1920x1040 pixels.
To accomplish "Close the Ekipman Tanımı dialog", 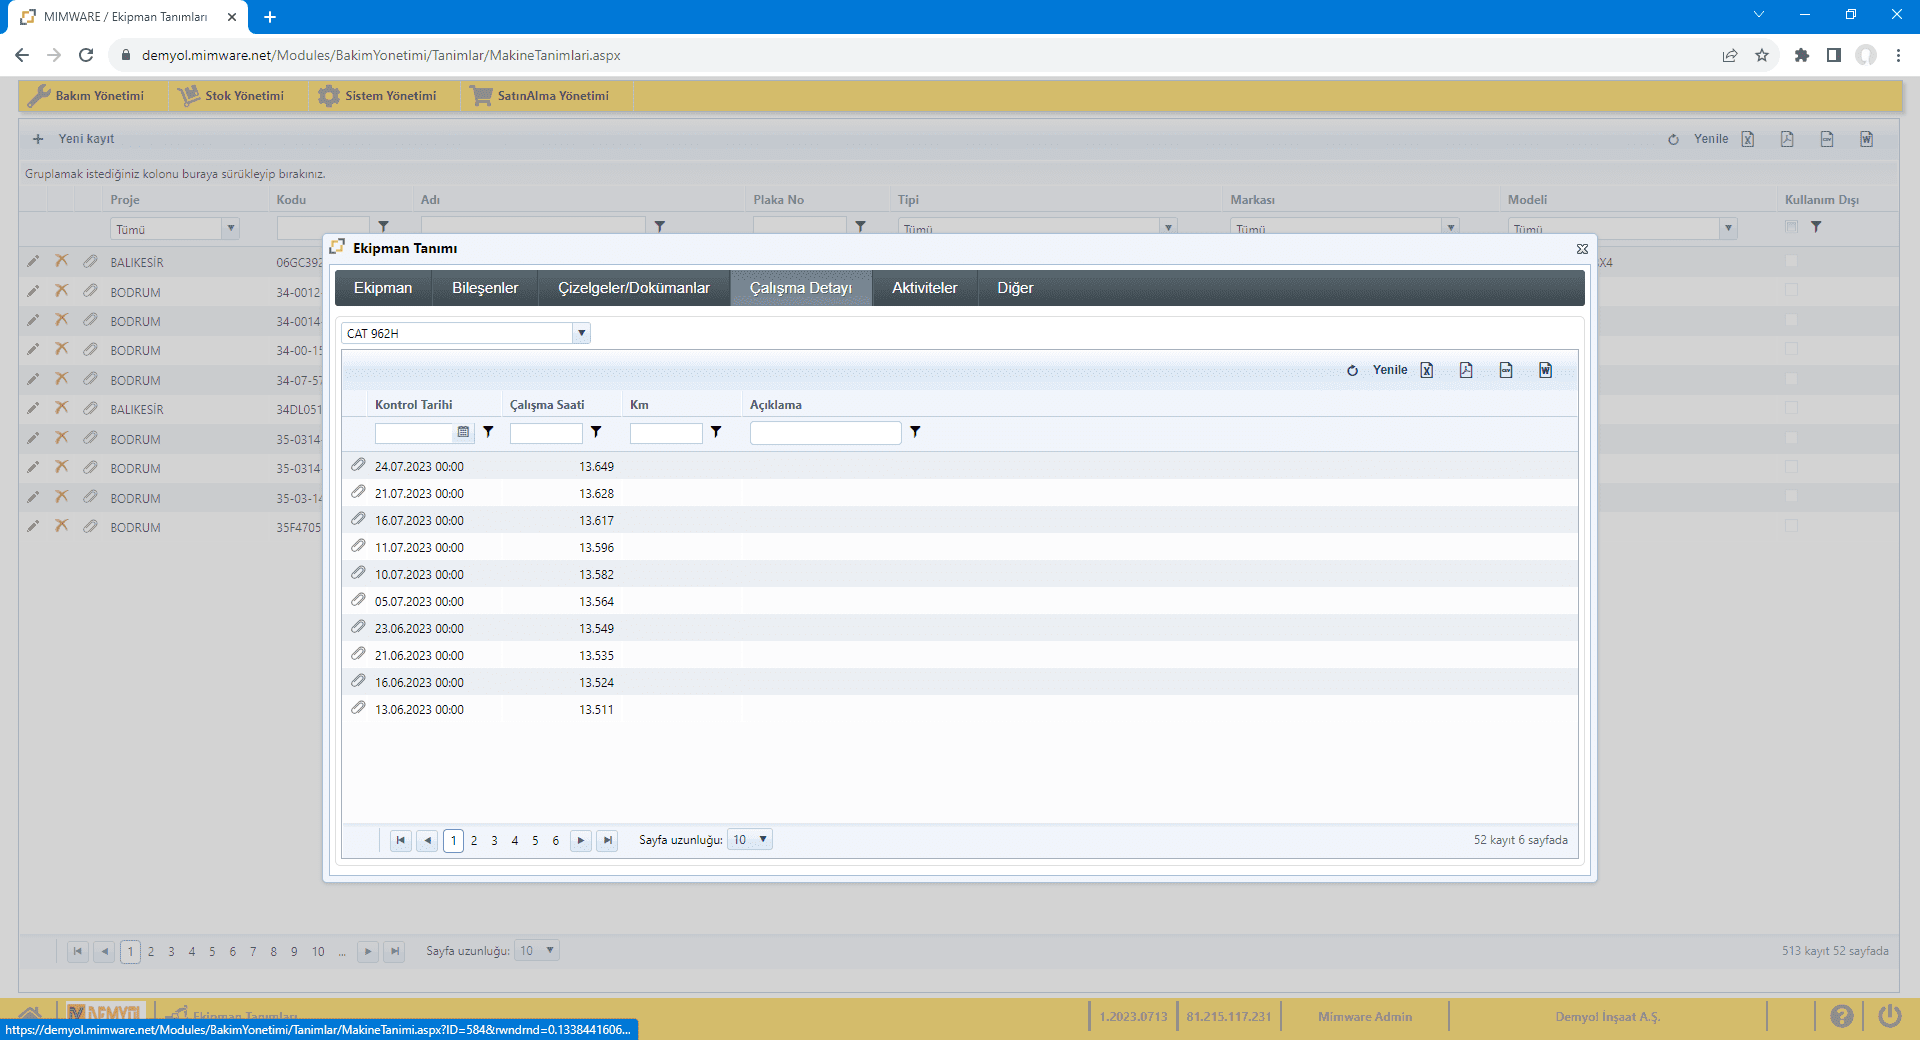I will (x=1582, y=249).
